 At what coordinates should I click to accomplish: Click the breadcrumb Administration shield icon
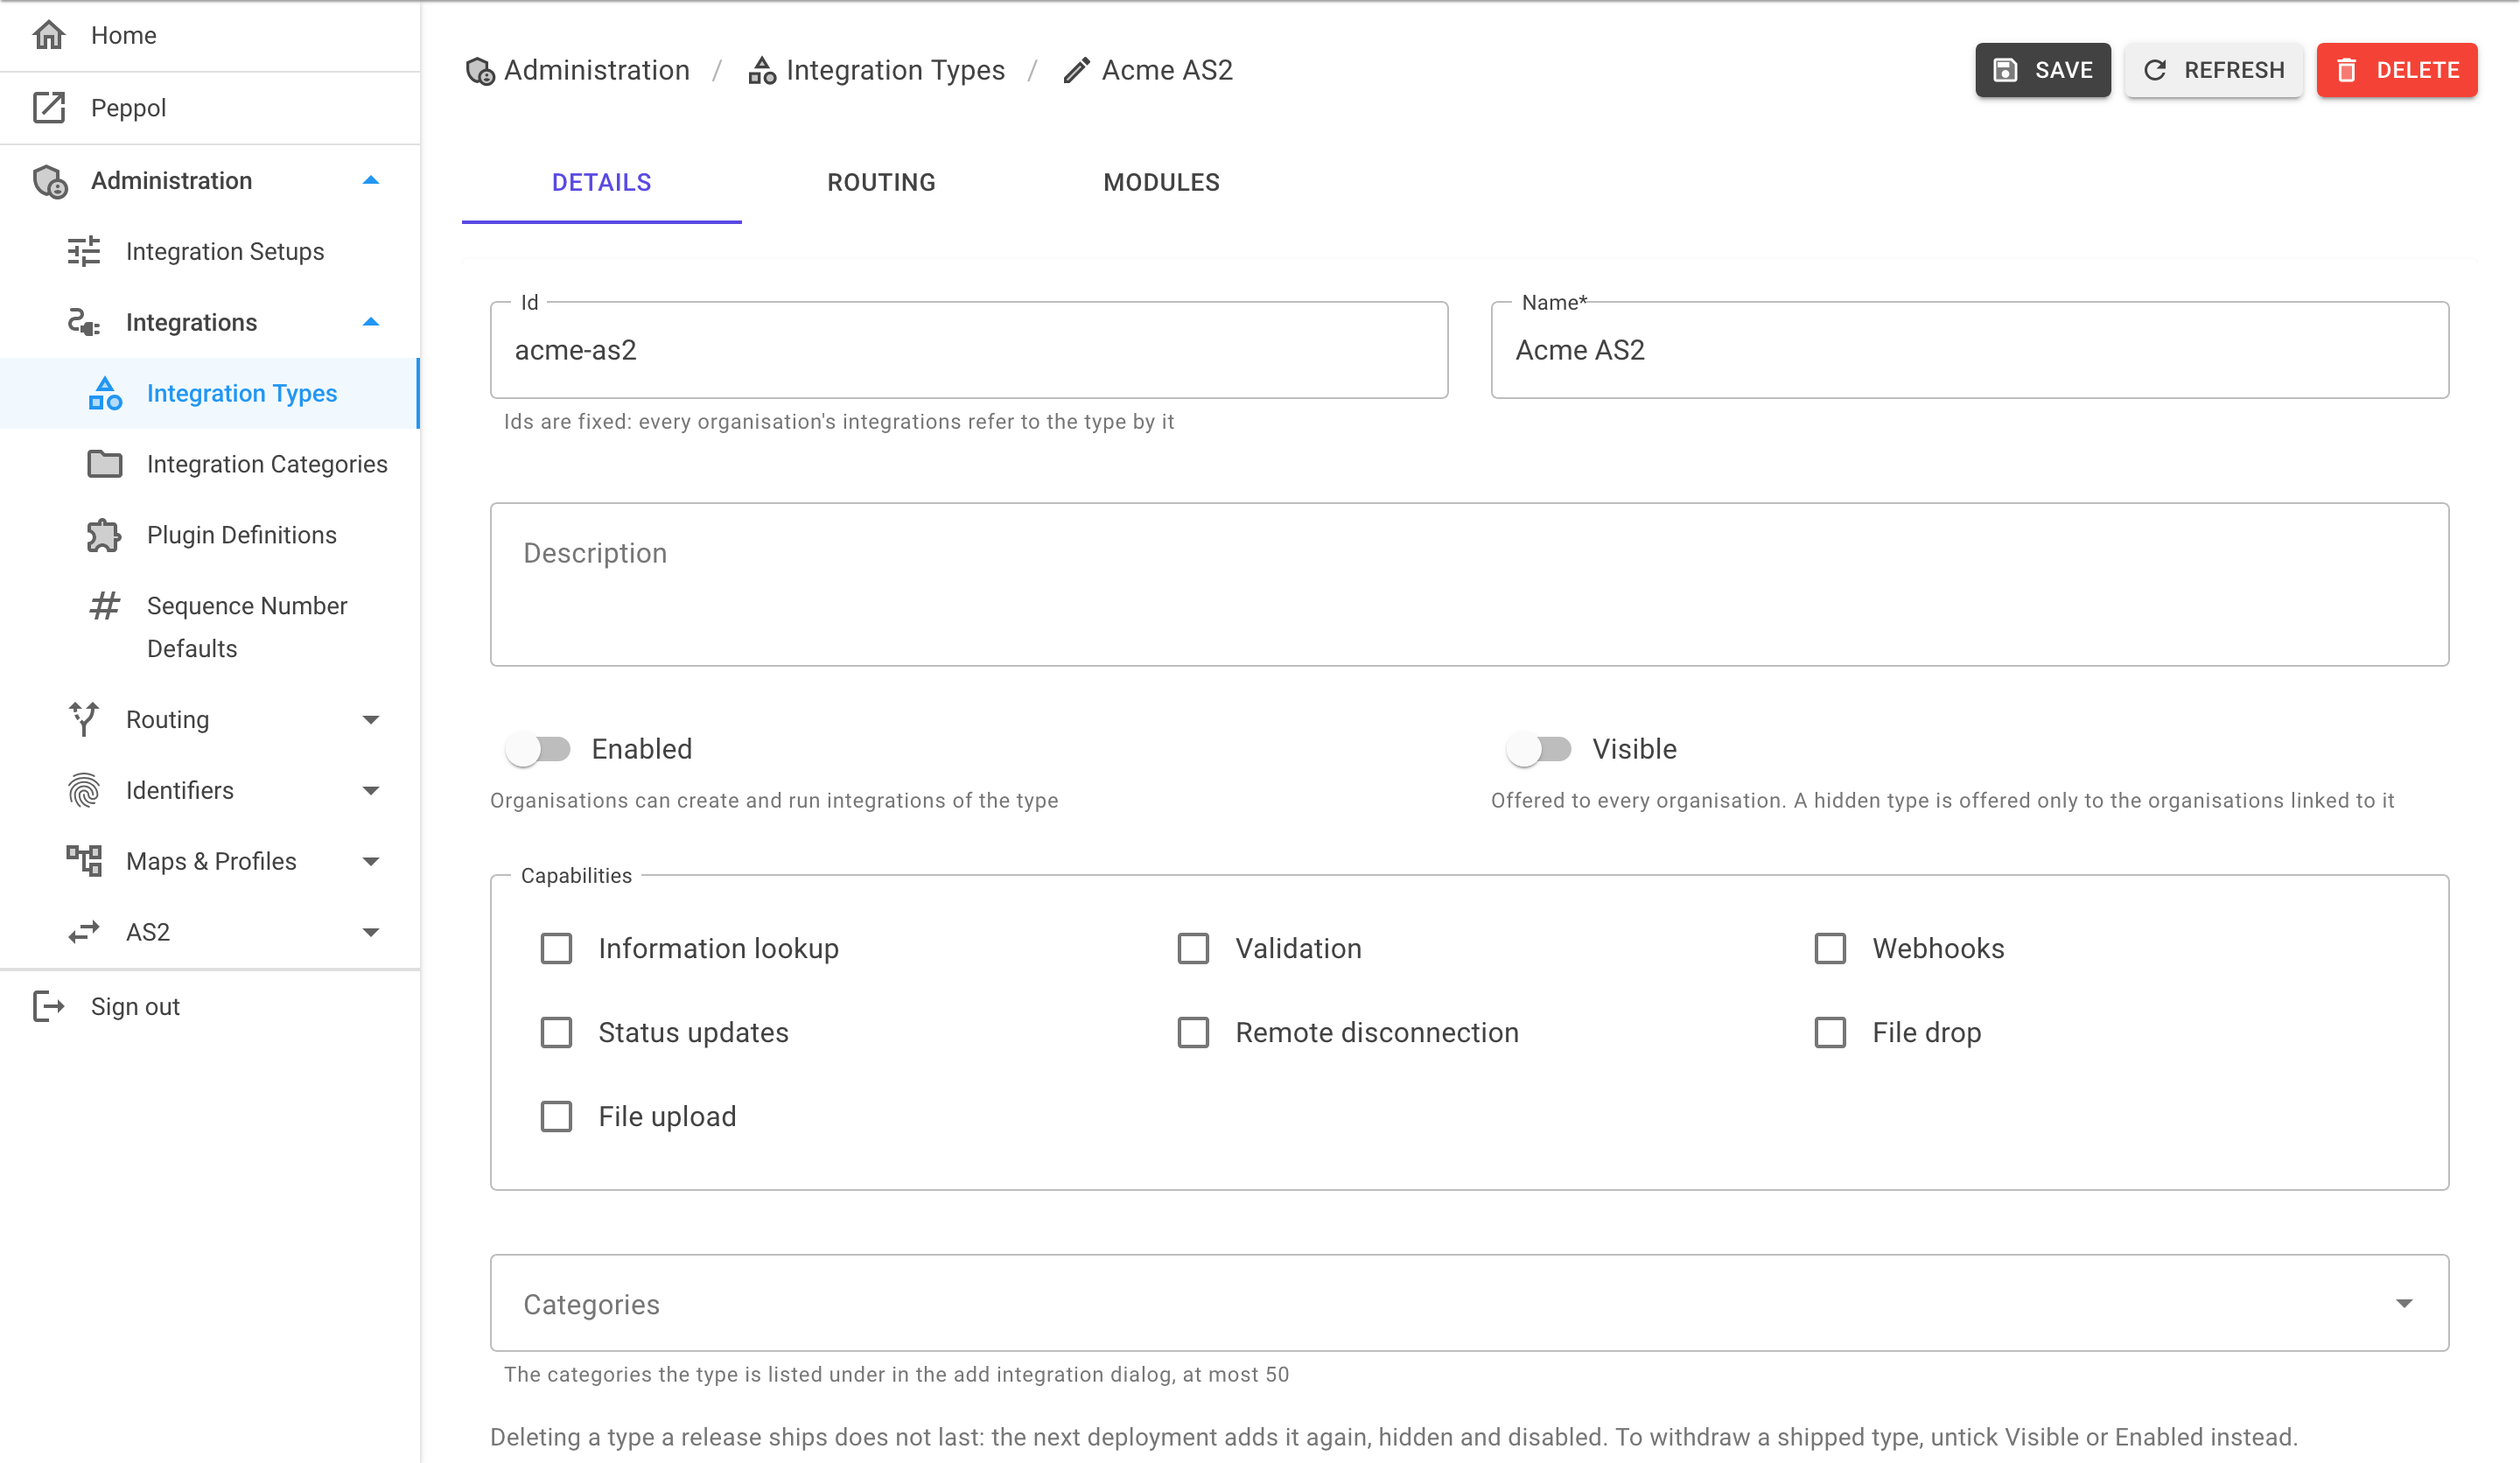(x=481, y=71)
